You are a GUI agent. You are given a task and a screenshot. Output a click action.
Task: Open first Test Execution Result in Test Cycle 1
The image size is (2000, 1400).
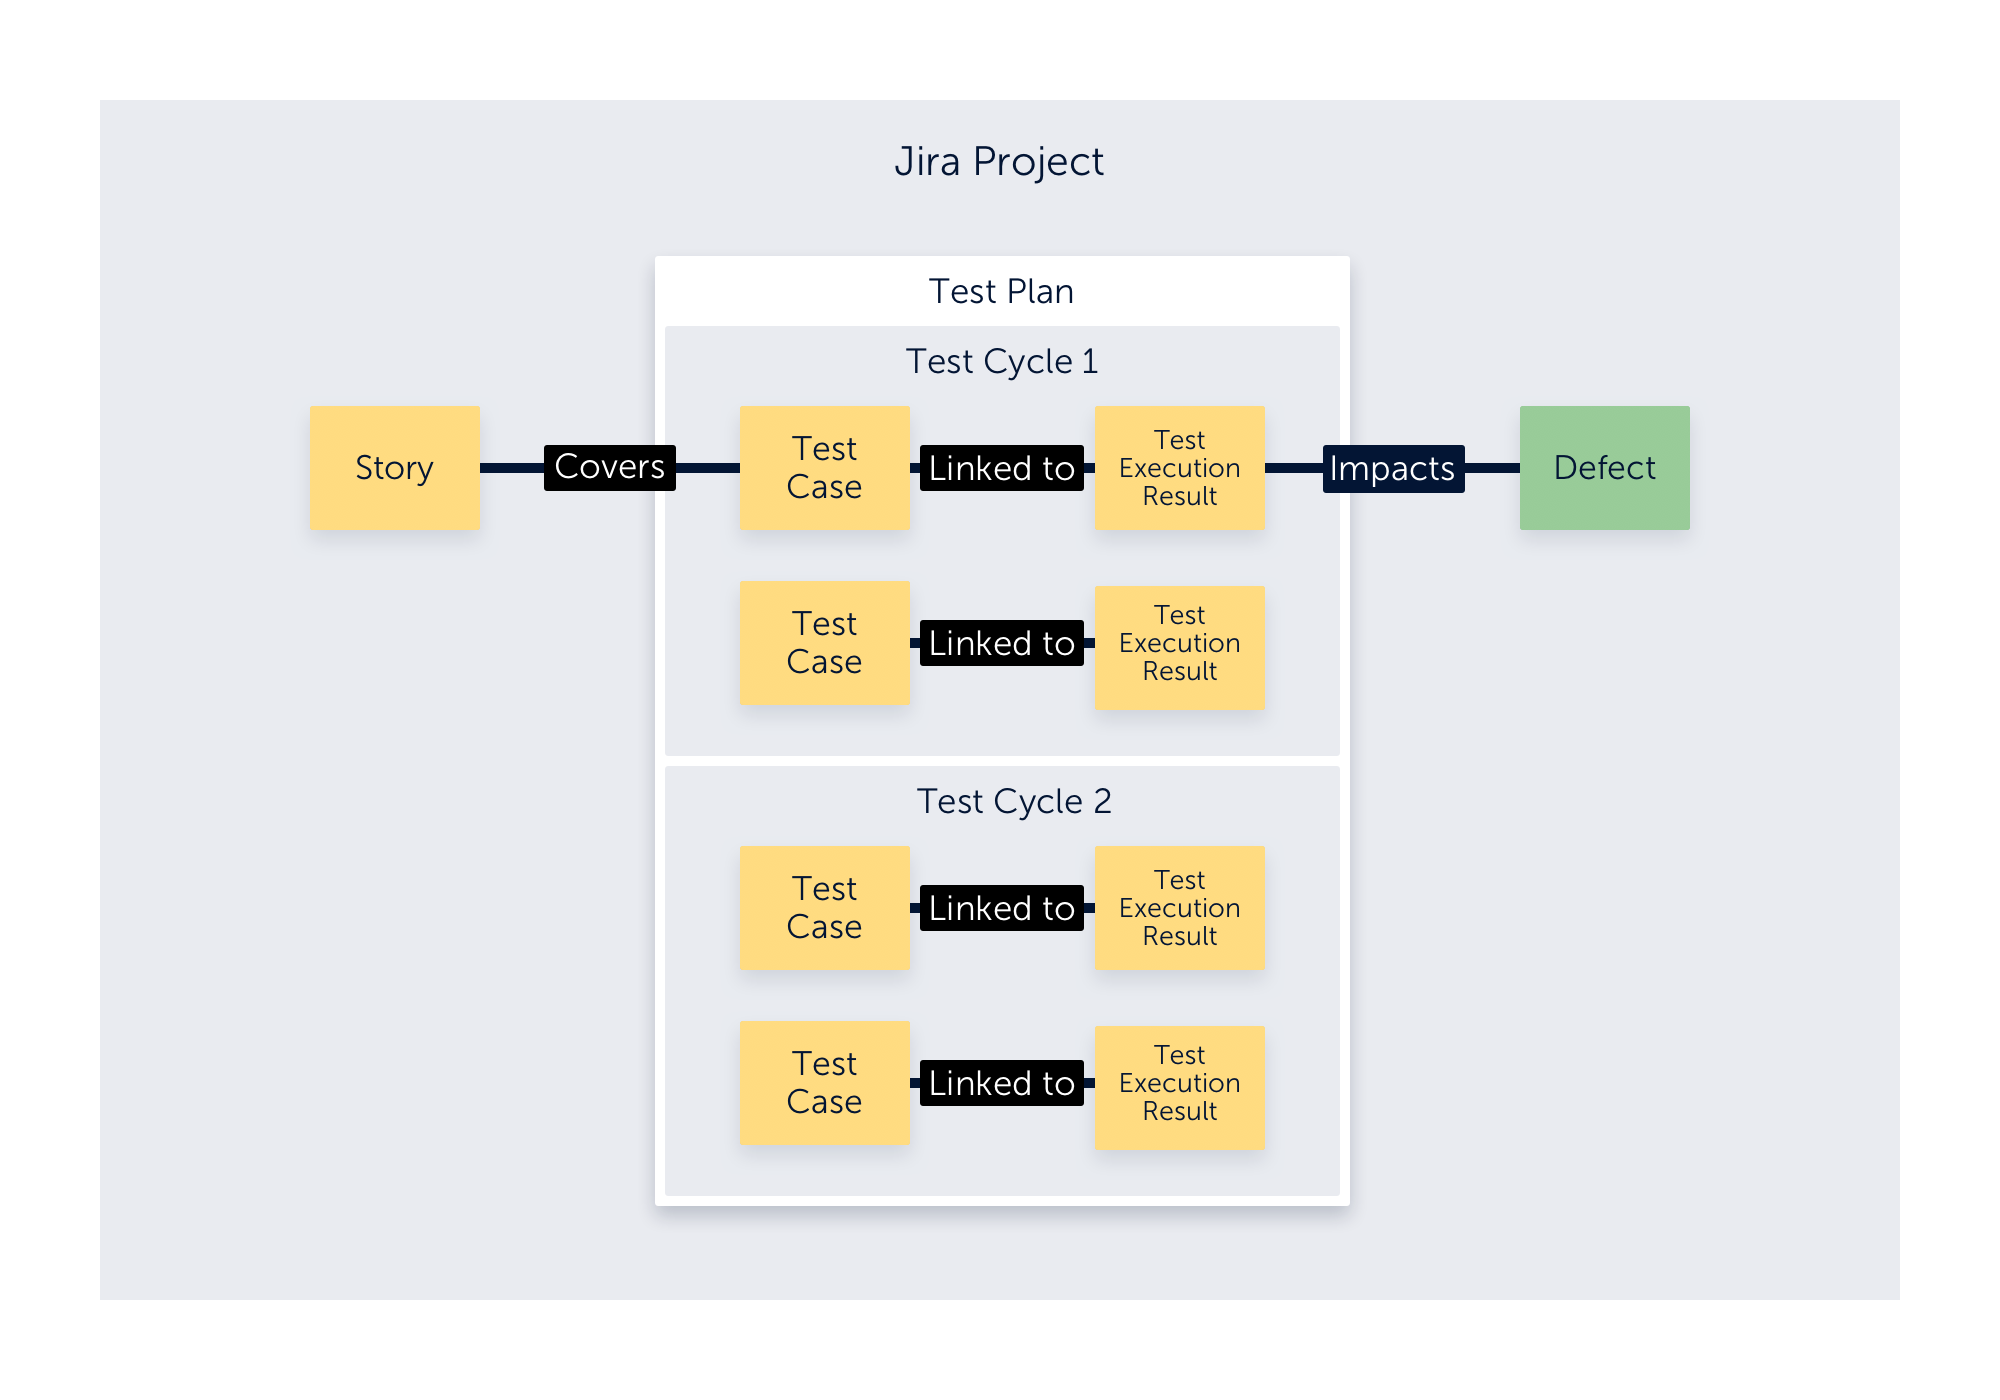(x=1180, y=468)
